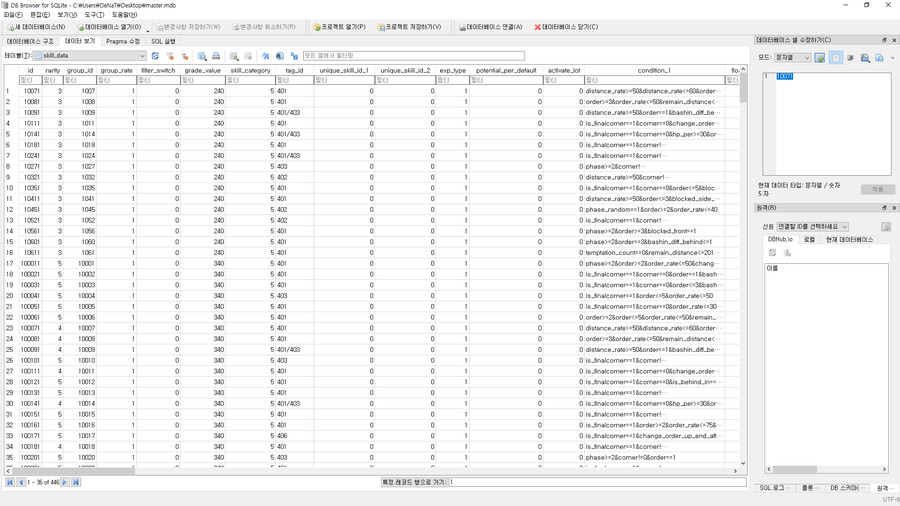Click the skill_category column header
This screenshot has width=900, height=506.
250,70
